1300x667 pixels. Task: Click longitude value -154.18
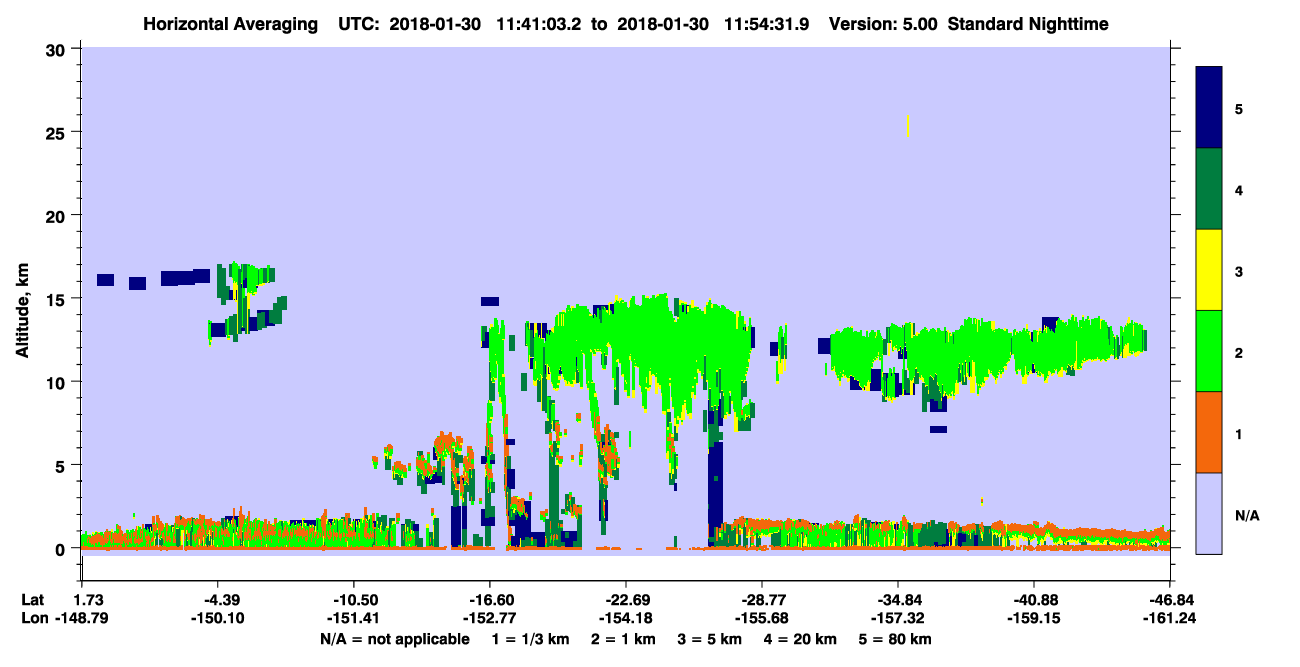pos(625,618)
